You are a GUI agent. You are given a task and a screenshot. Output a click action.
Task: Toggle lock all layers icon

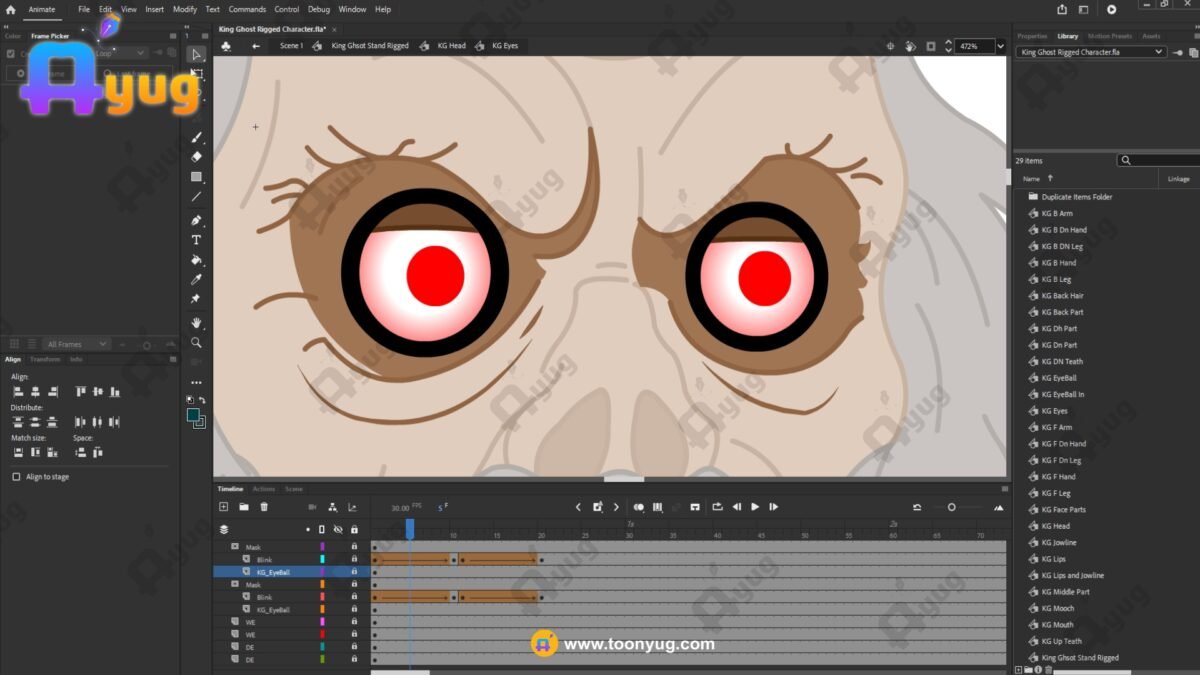(354, 529)
